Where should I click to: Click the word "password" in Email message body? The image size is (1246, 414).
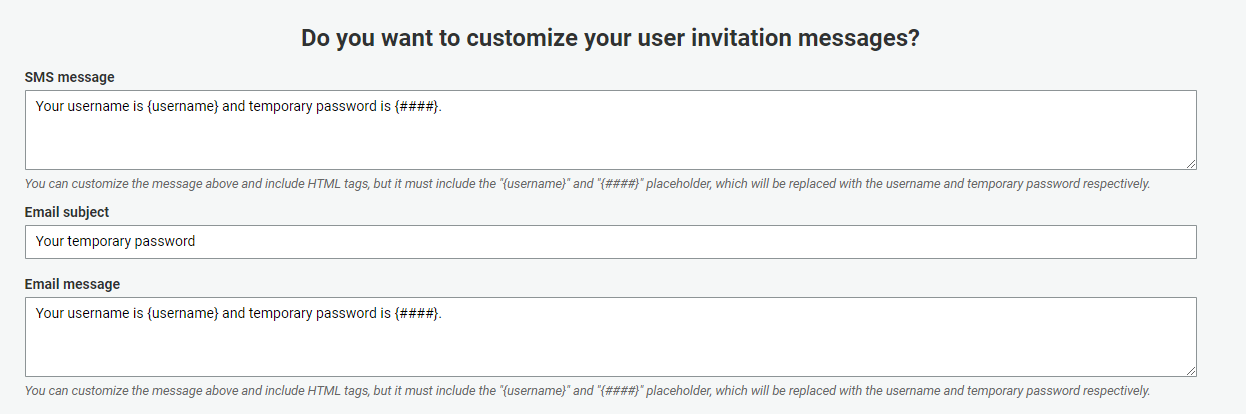point(348,313)
